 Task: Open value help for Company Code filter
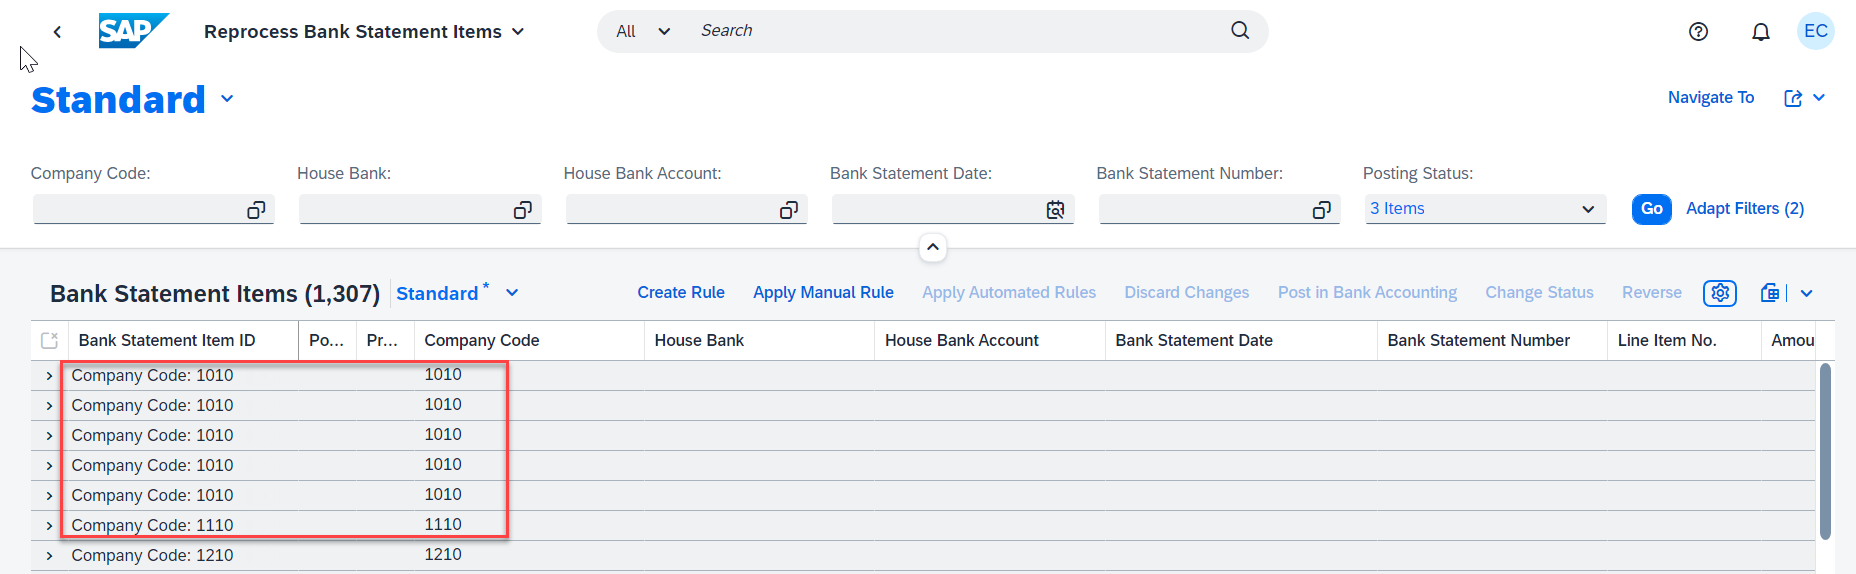[x=256, y=210]
